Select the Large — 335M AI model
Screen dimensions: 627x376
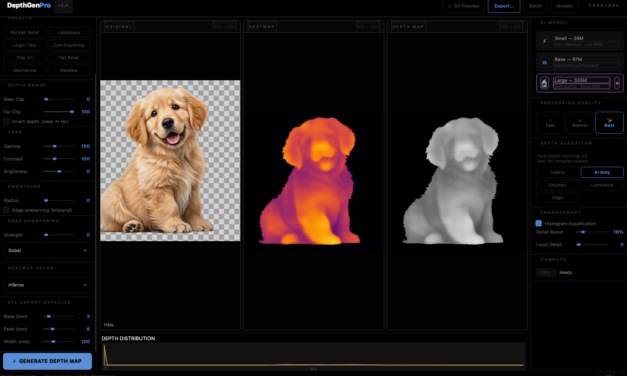click(579, 83)
